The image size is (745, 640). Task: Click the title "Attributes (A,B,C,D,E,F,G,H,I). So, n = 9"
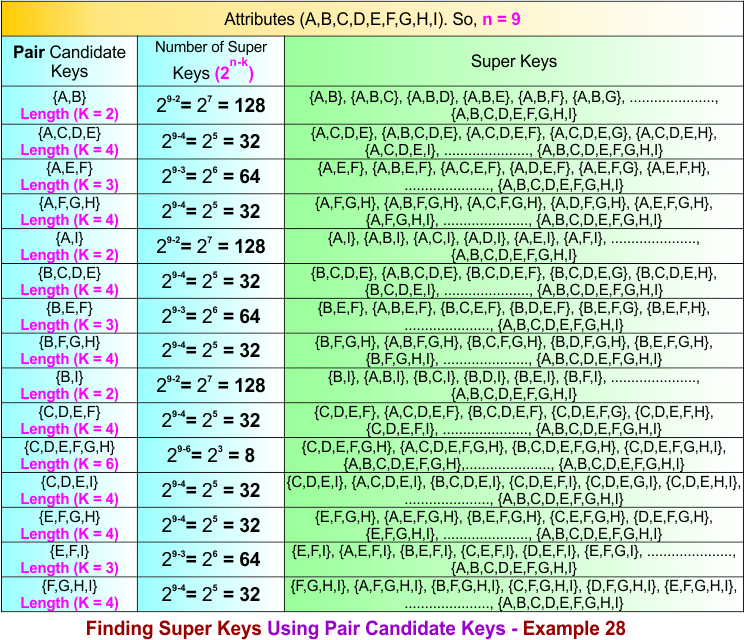(372, 19)
